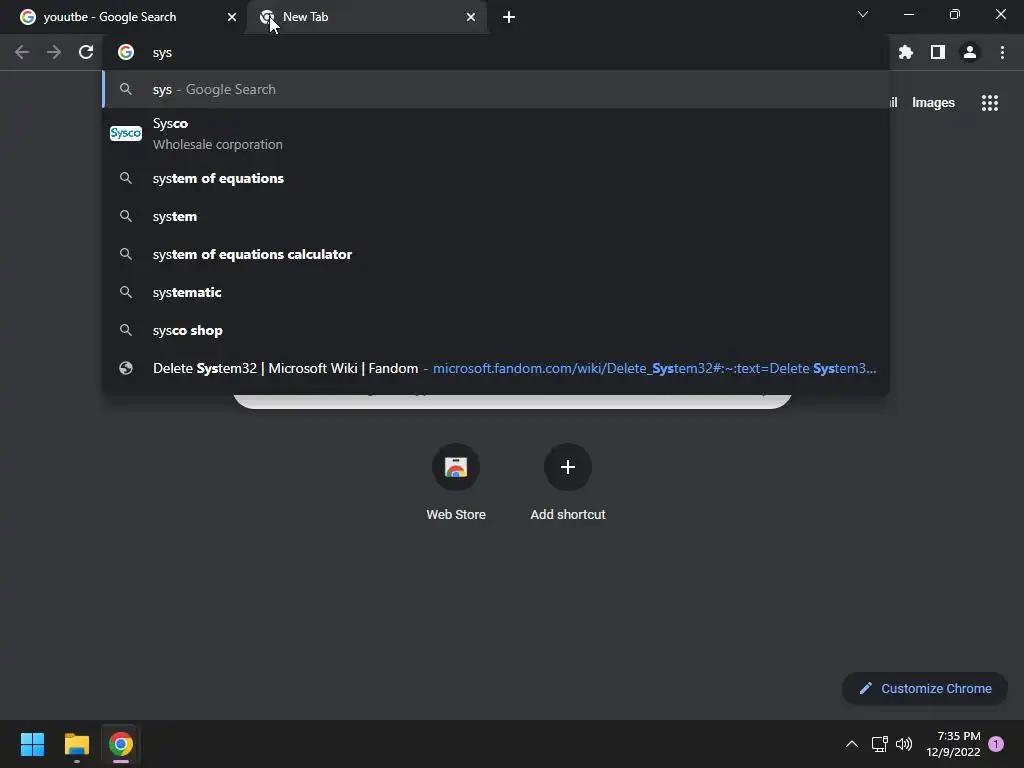
Task: Click the Add shortcut button
Action: click(x=568, y=482)
